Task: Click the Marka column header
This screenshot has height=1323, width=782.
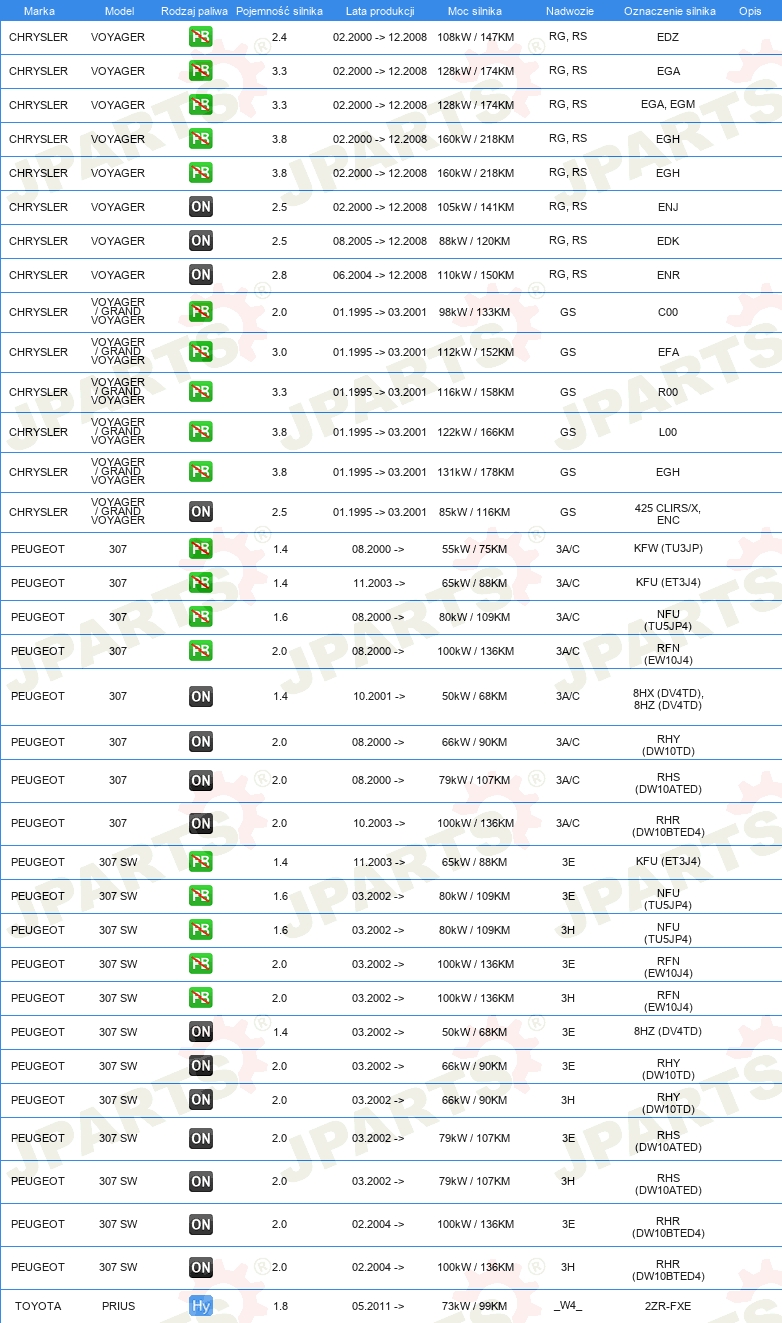Action: [39, 11]
